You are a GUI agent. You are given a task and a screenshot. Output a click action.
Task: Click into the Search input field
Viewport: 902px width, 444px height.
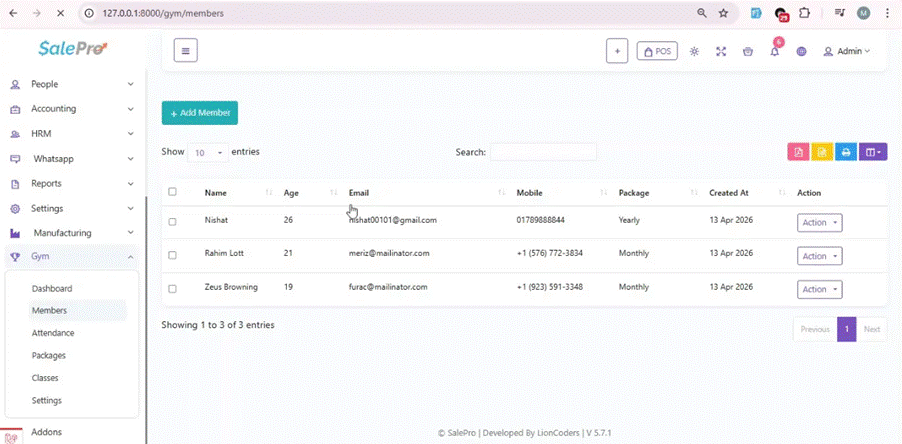tap(543, 152)
